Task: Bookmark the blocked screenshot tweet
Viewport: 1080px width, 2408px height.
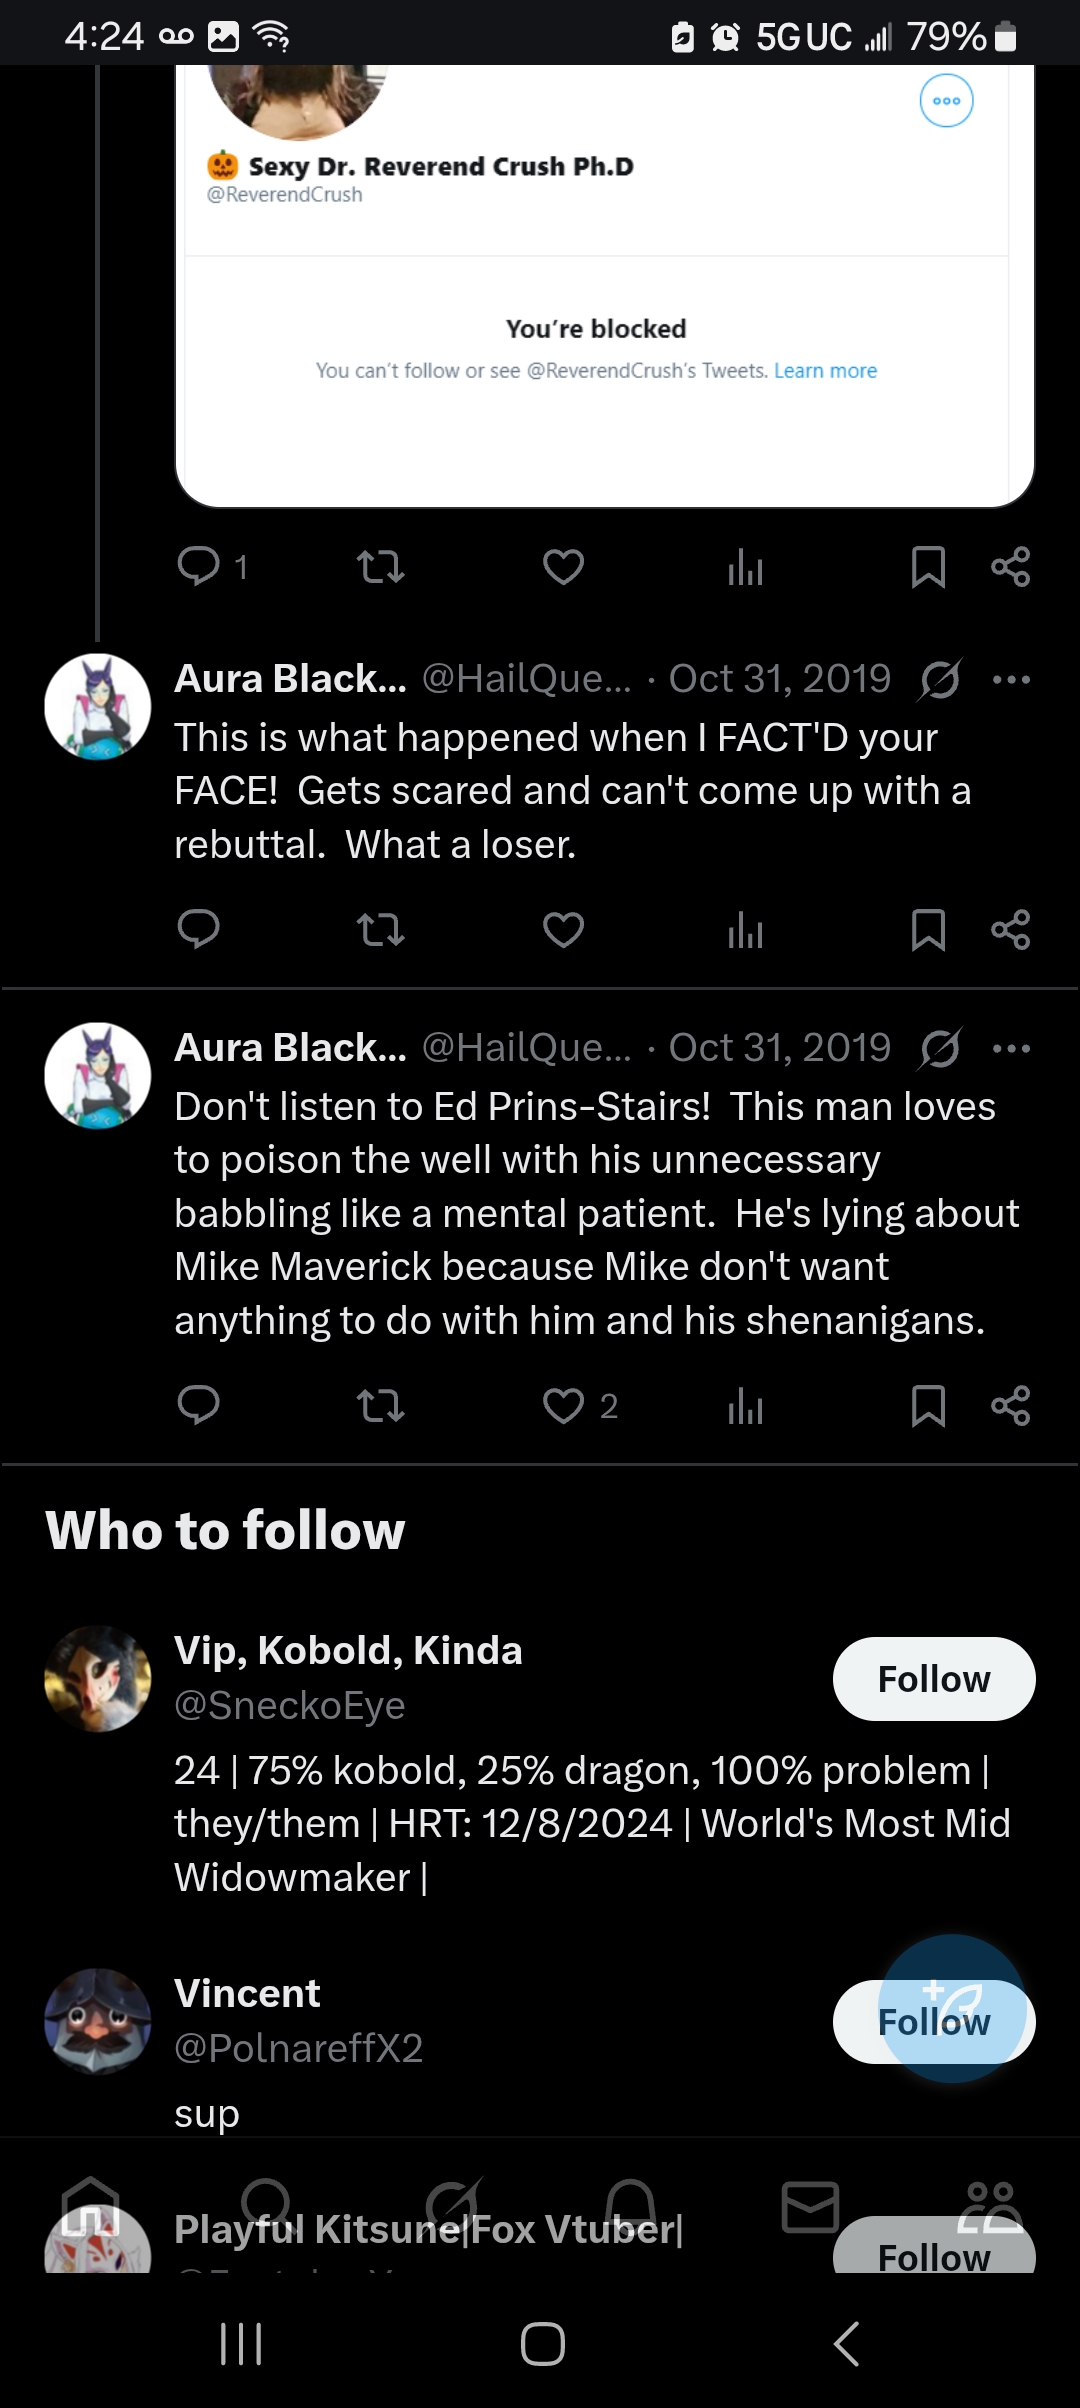Action: [928, 567]
